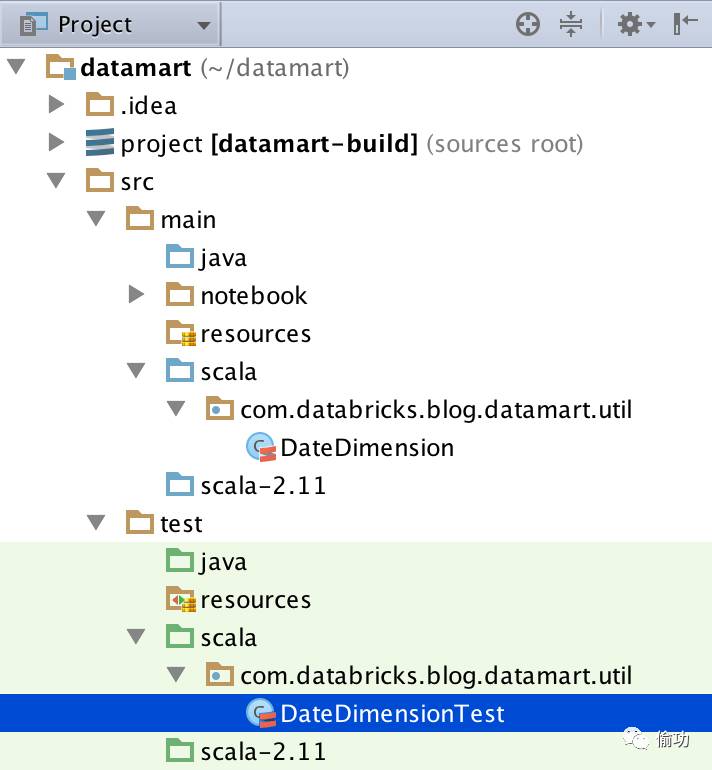The height and width of the screenshot is (770, 712).
Task: Click the main resources folder icon
Action: (180, 333)
